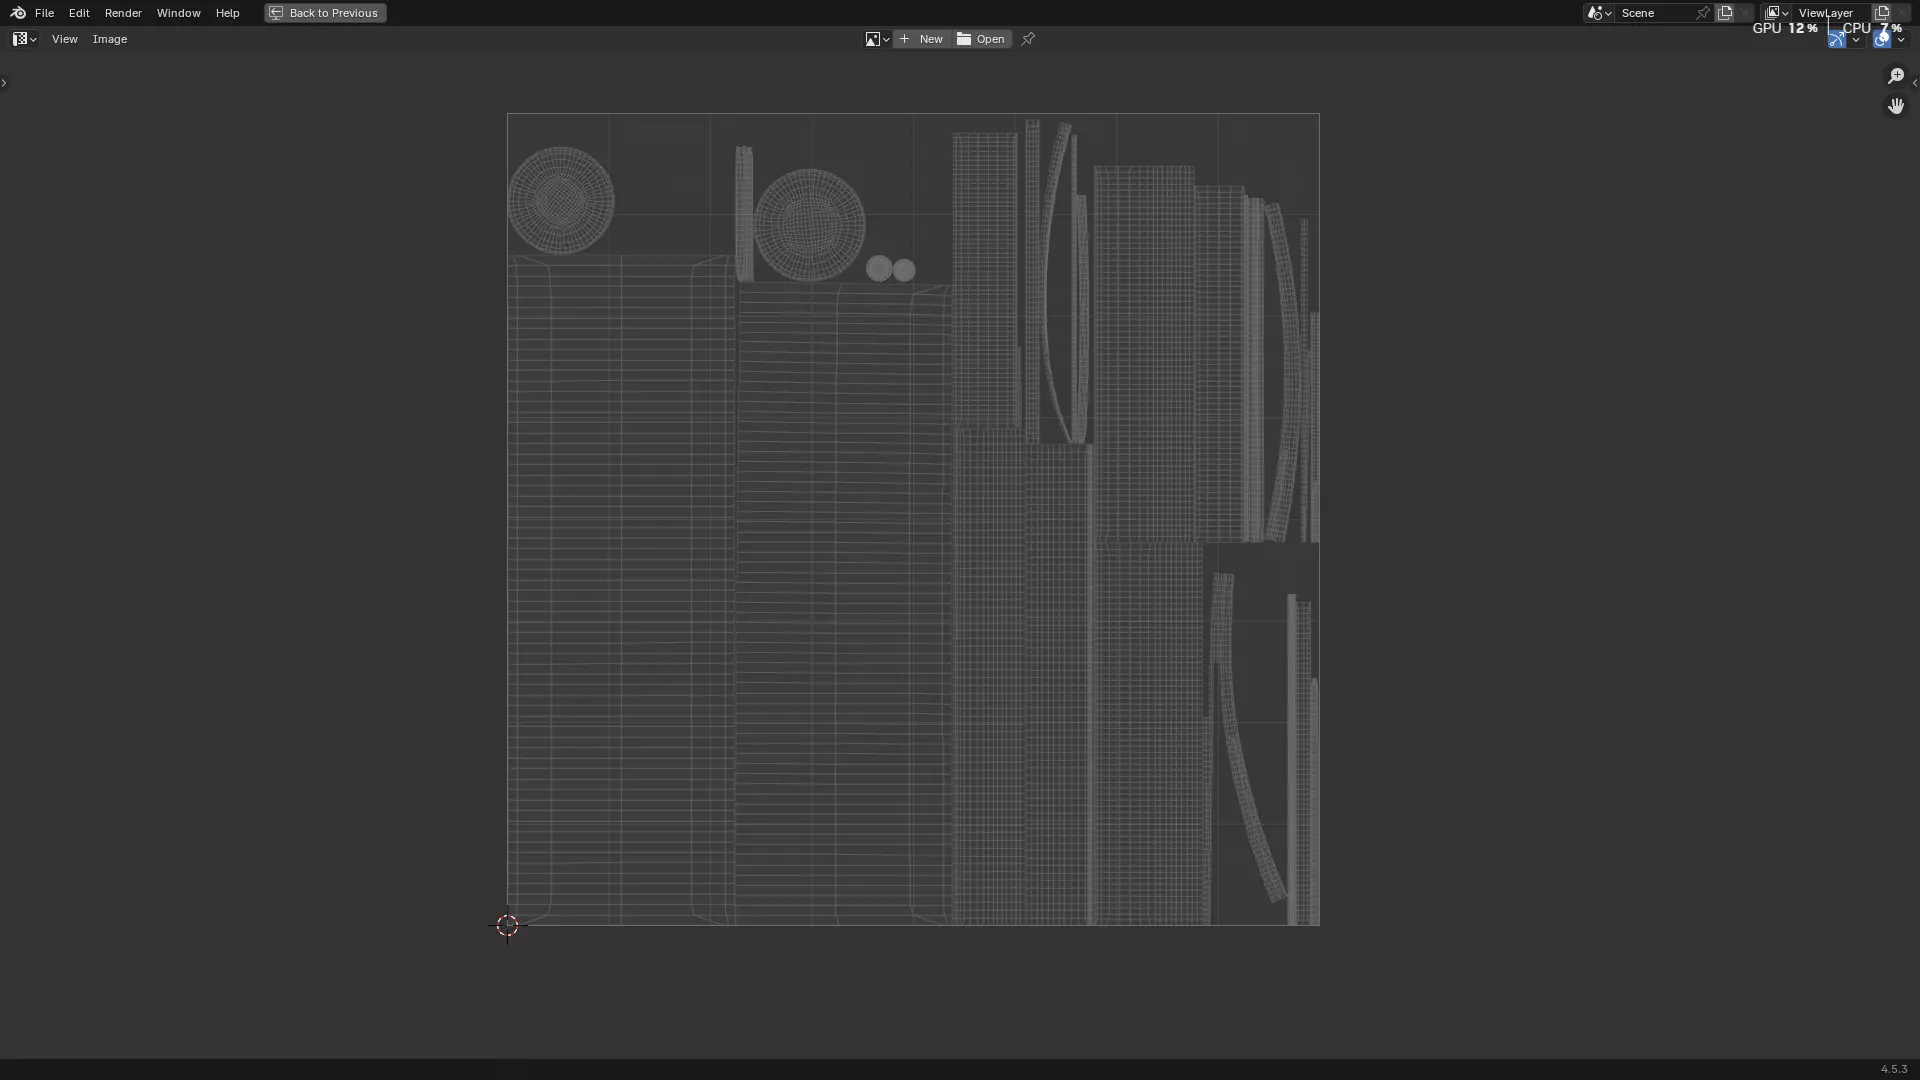1920x1080 pixels.
Task: Click the new view layer icon
Action: (1882, 13)
